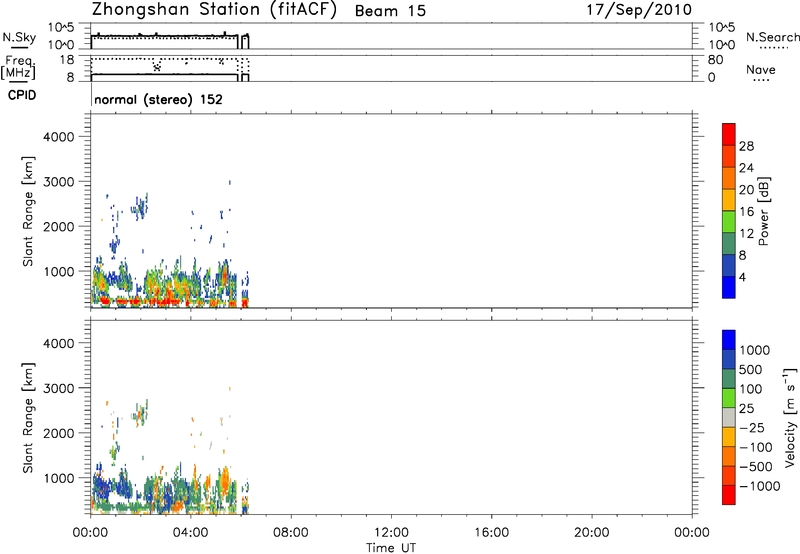Screen dimensions: 800x554
Task: Pick the bright blue bottom Power colorbar swatch
Action: point(729,287)
